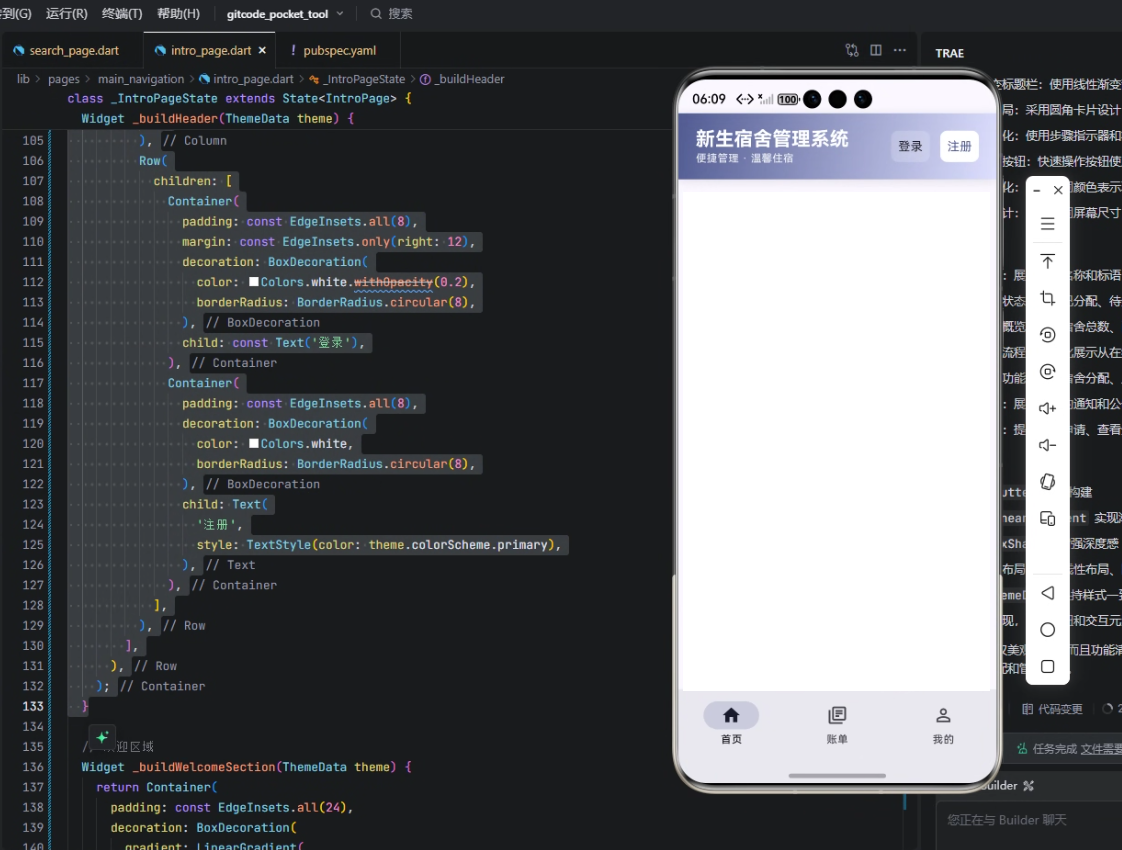Tap the 注册 button in the phone app
The image size is (1122, 850).
point(959,146)
